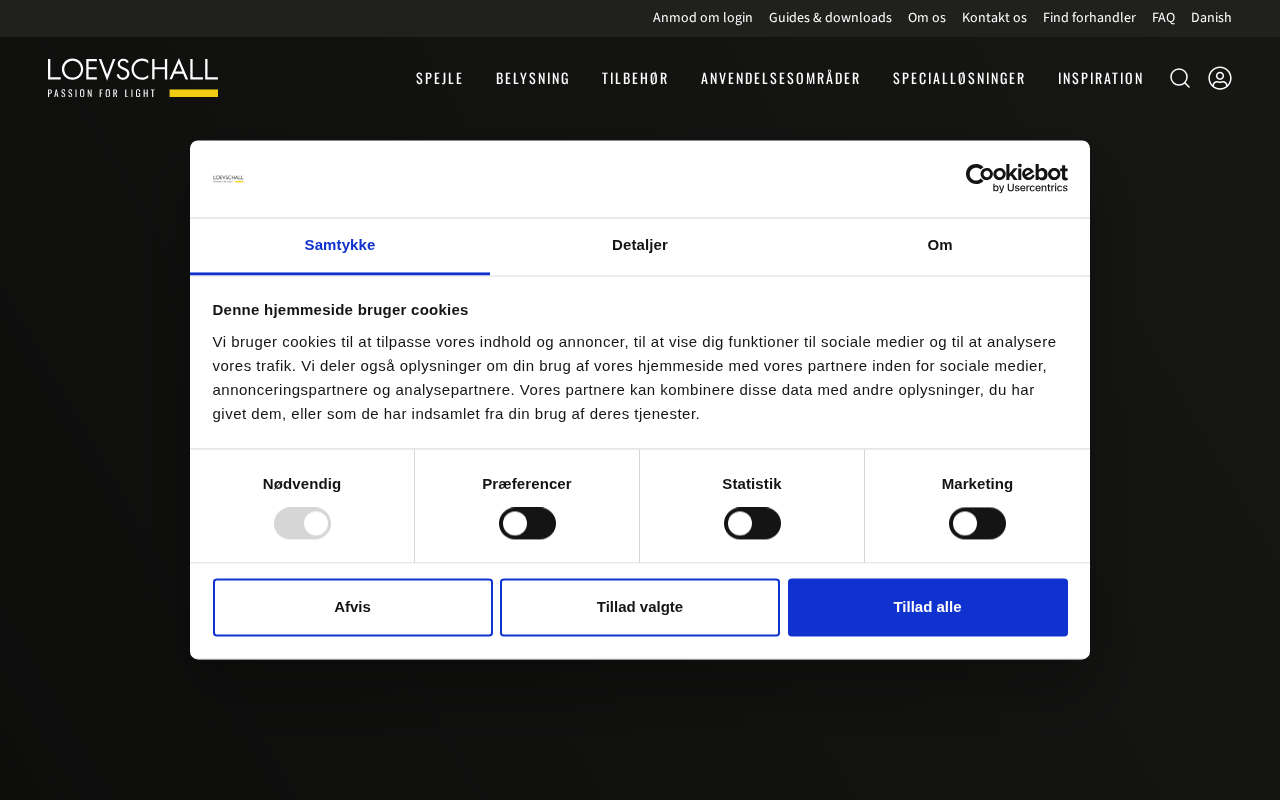Image resolution: width=1280 pixels, height=800 pixels.
Task: Open Guides & downloads link
Action: click(830, 17)
